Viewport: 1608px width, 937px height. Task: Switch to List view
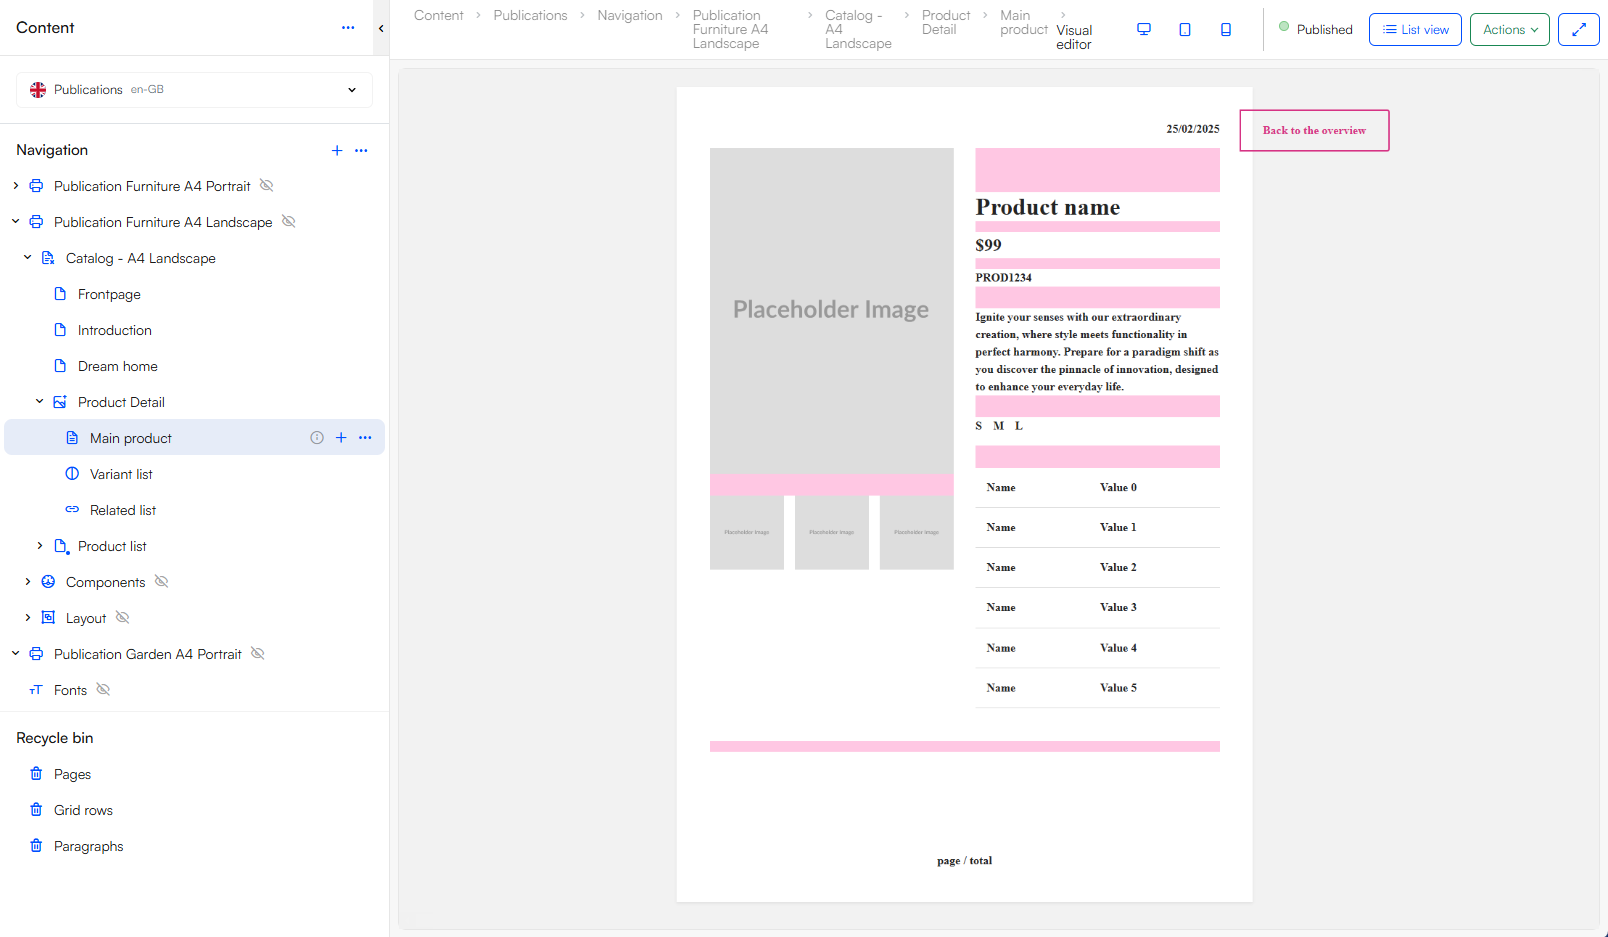pyautogui.click(x=1415, y=29)
